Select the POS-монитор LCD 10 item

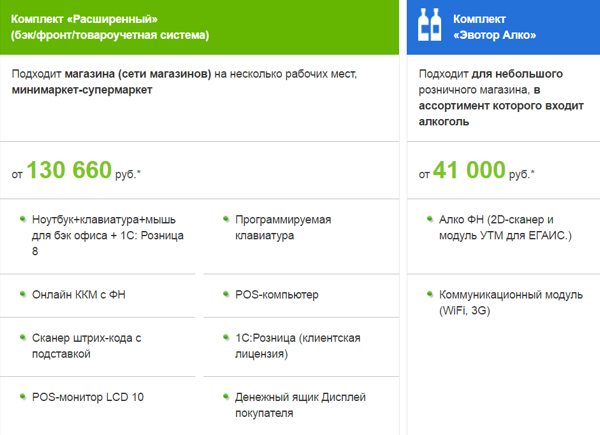coord(88,397)
